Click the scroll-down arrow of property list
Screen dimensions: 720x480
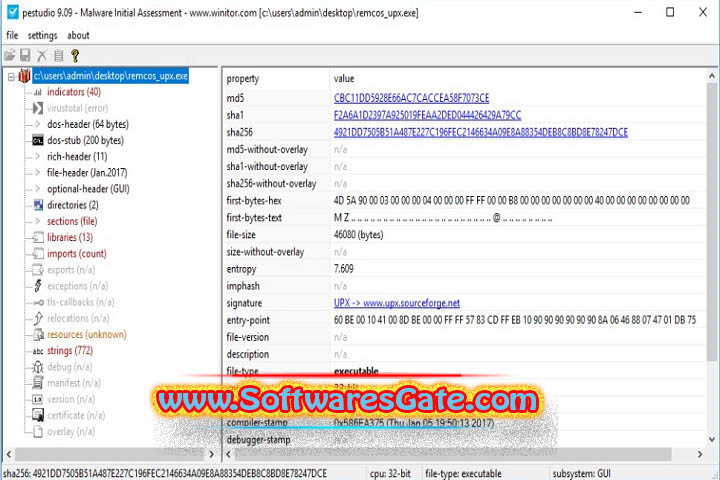pos(712,439)
